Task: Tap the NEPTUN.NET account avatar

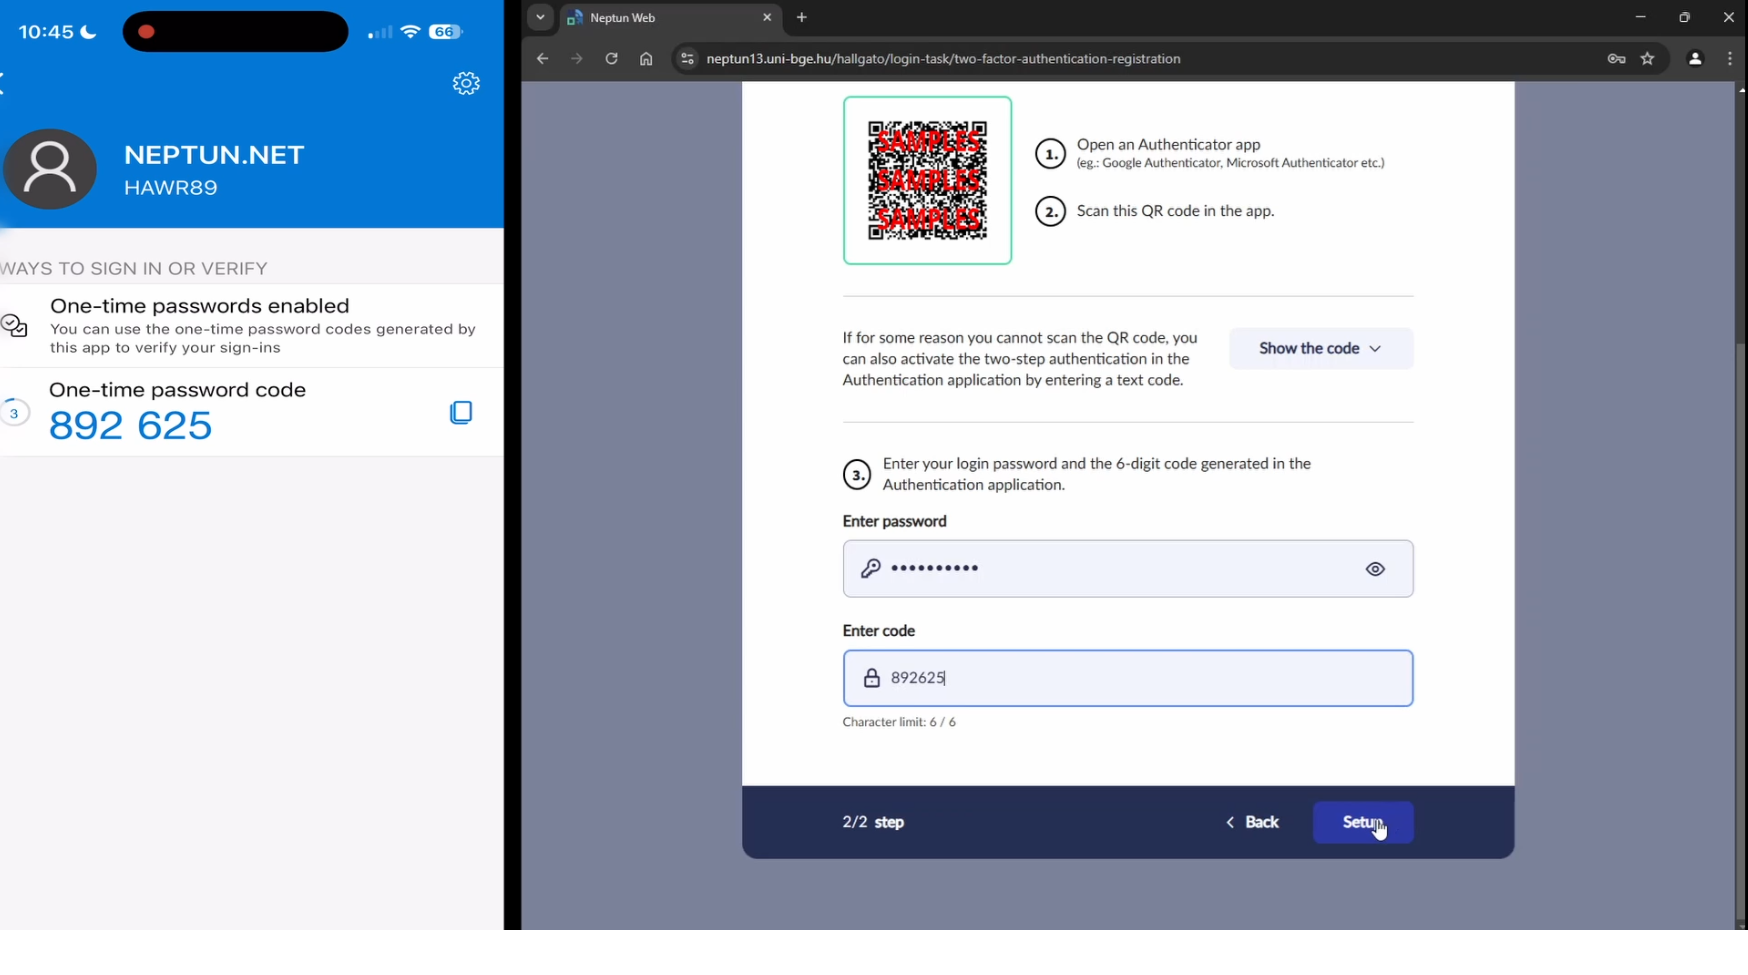Action: 50,168
